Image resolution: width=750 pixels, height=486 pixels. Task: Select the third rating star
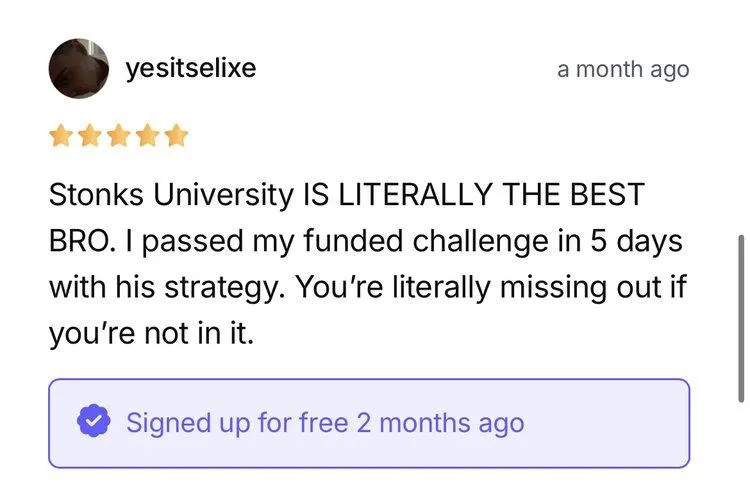click(119, 135)
